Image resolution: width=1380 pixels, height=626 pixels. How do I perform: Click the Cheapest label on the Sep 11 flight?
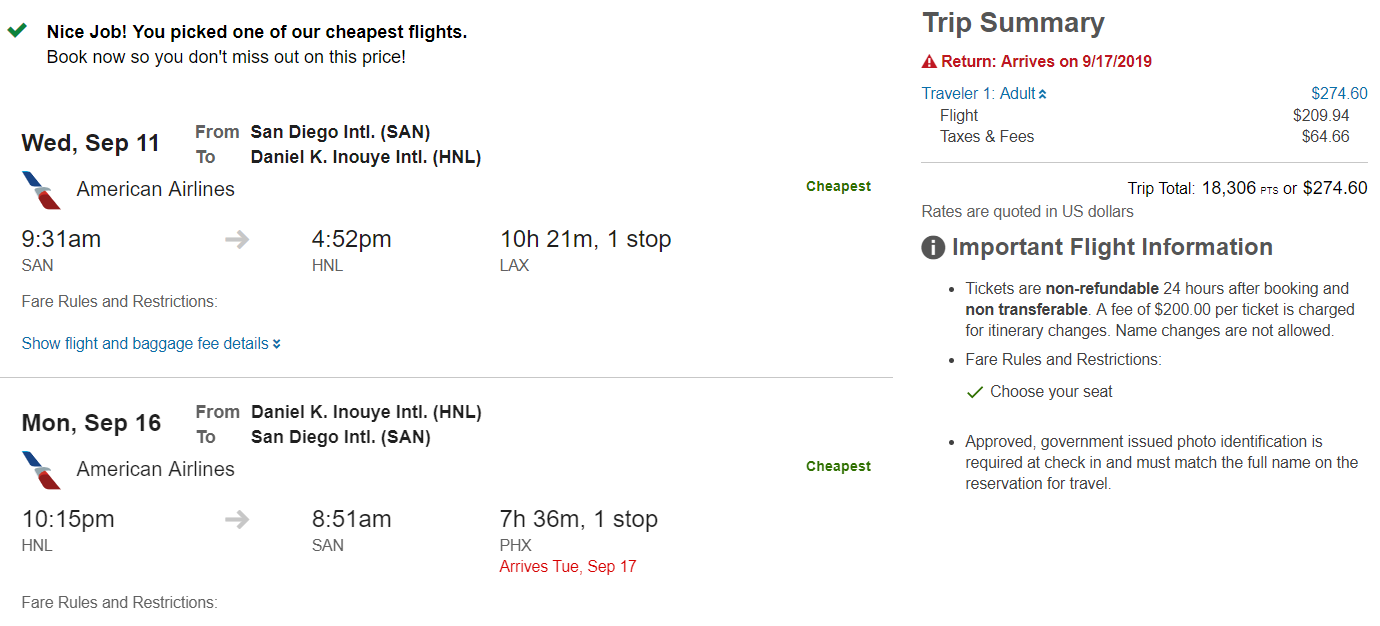[x=838, y=186]
